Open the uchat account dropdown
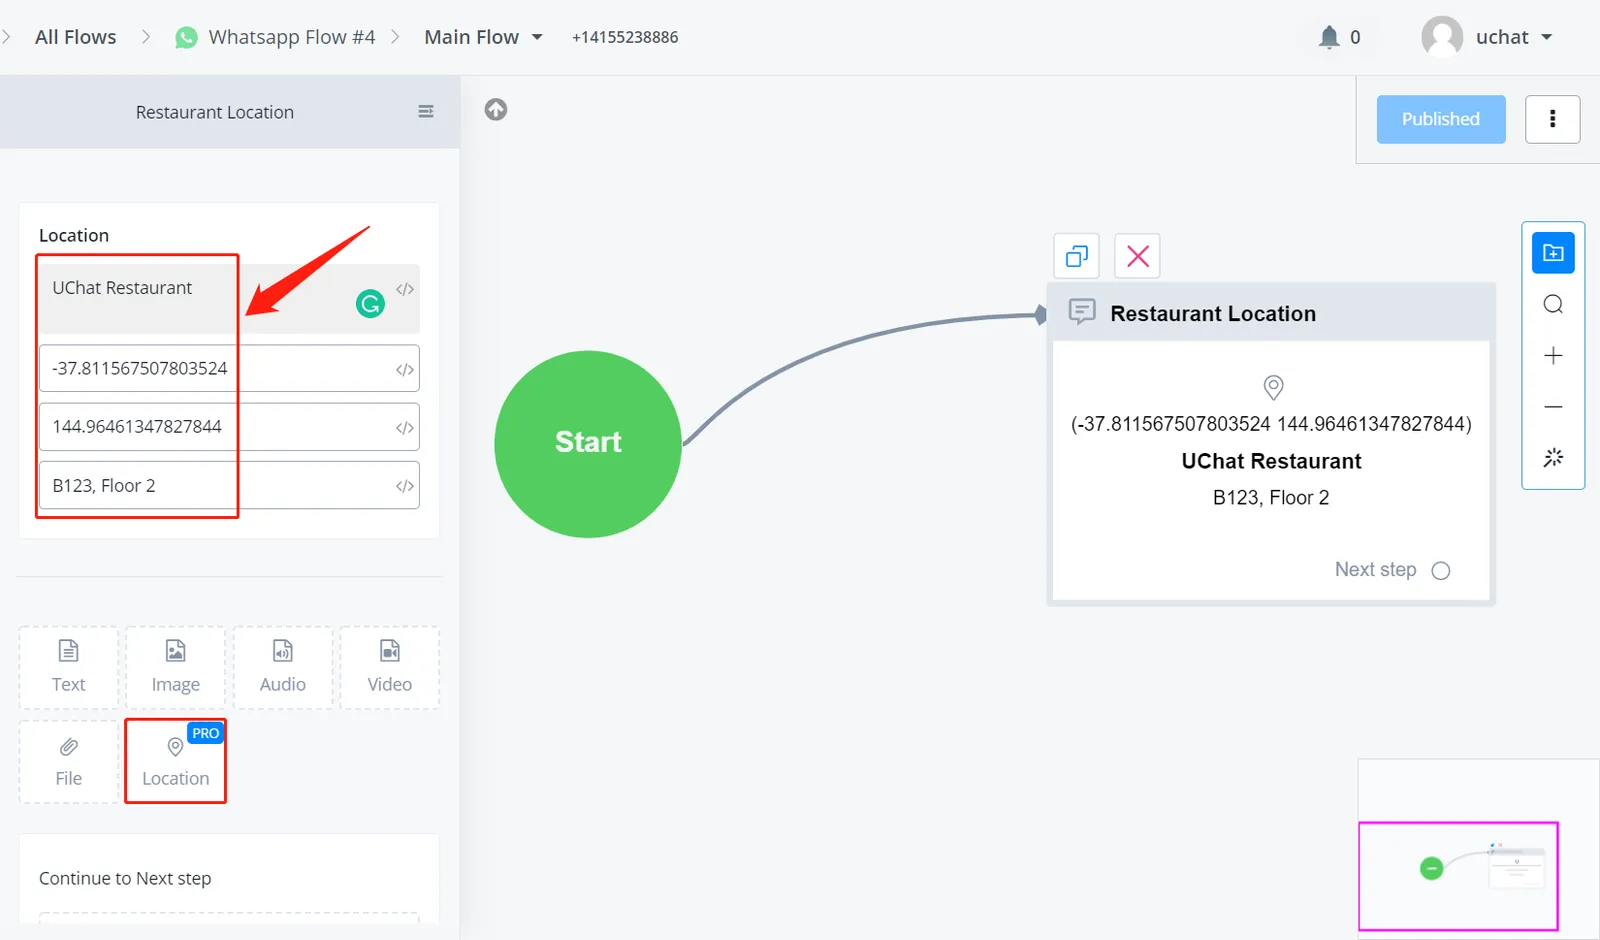This screenshot has width=1600, height=940. [x=1488, y=37]
